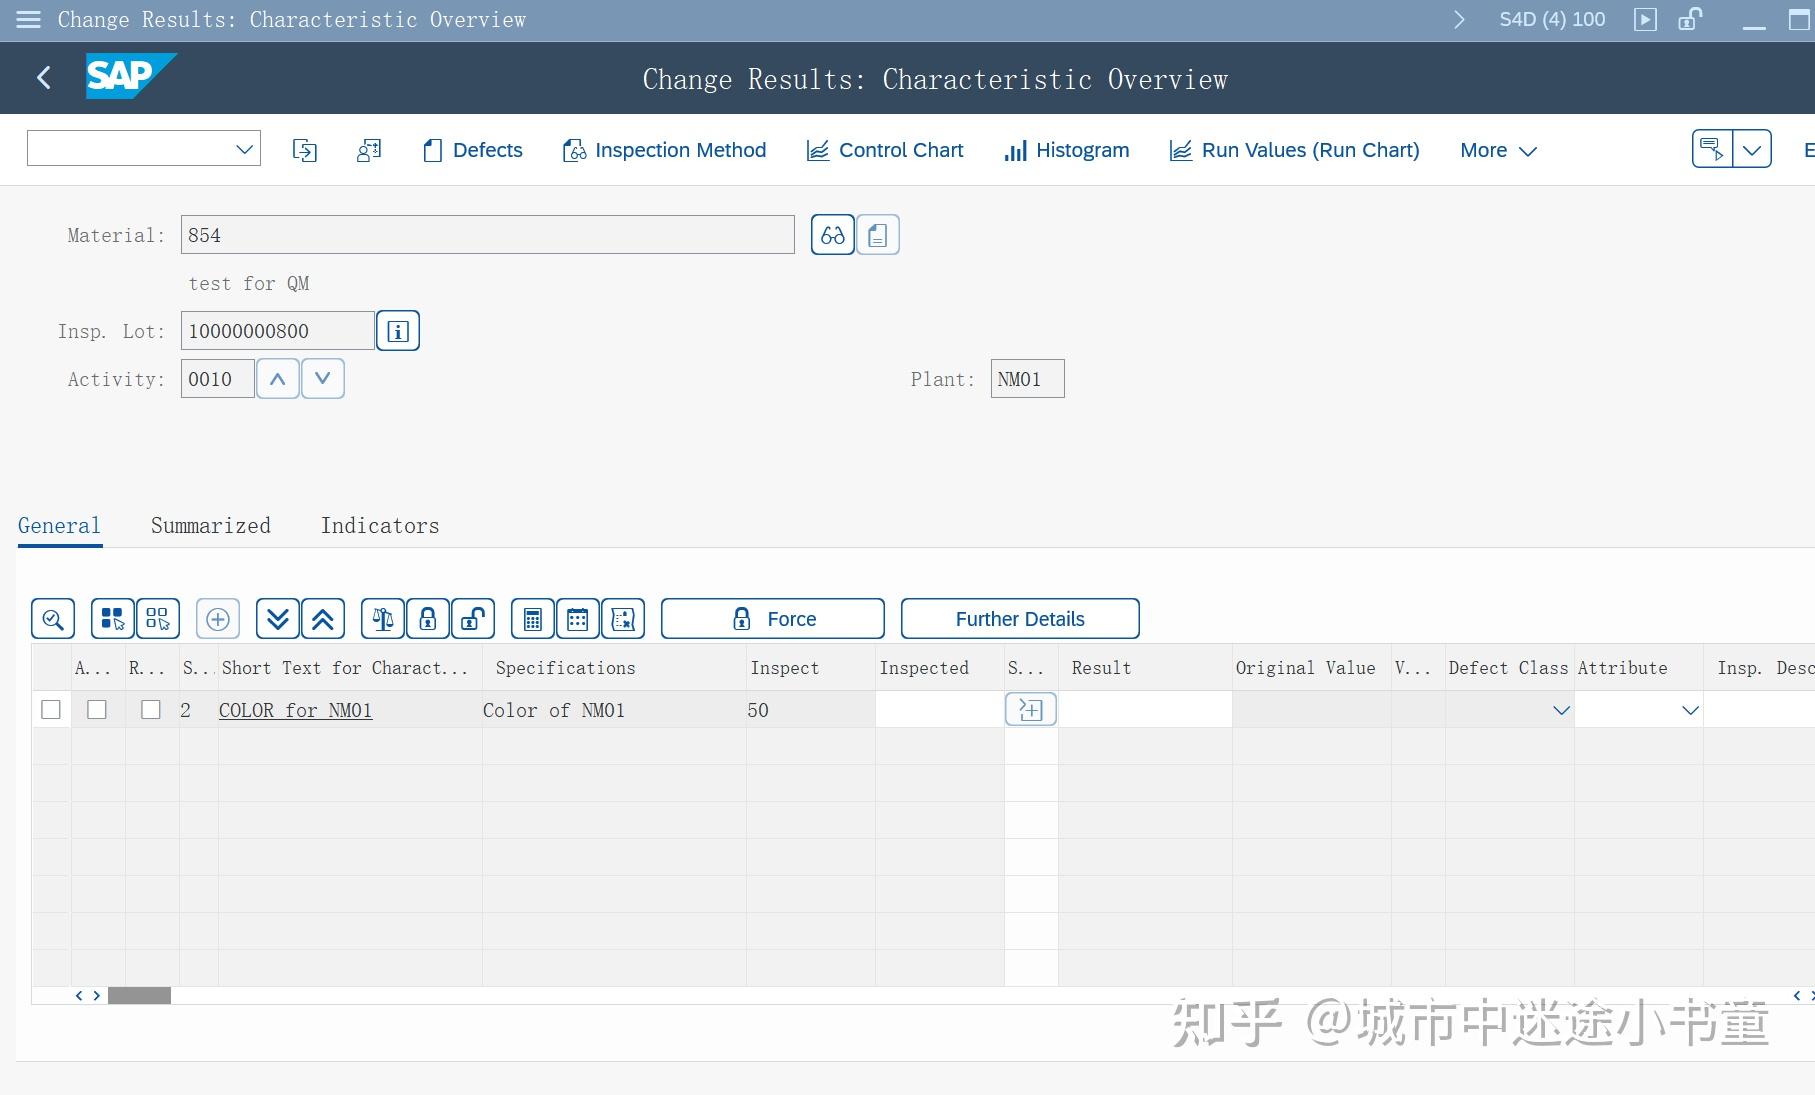Open the Control Chart
The image size is (1815, 1095).
pos(884,150)
